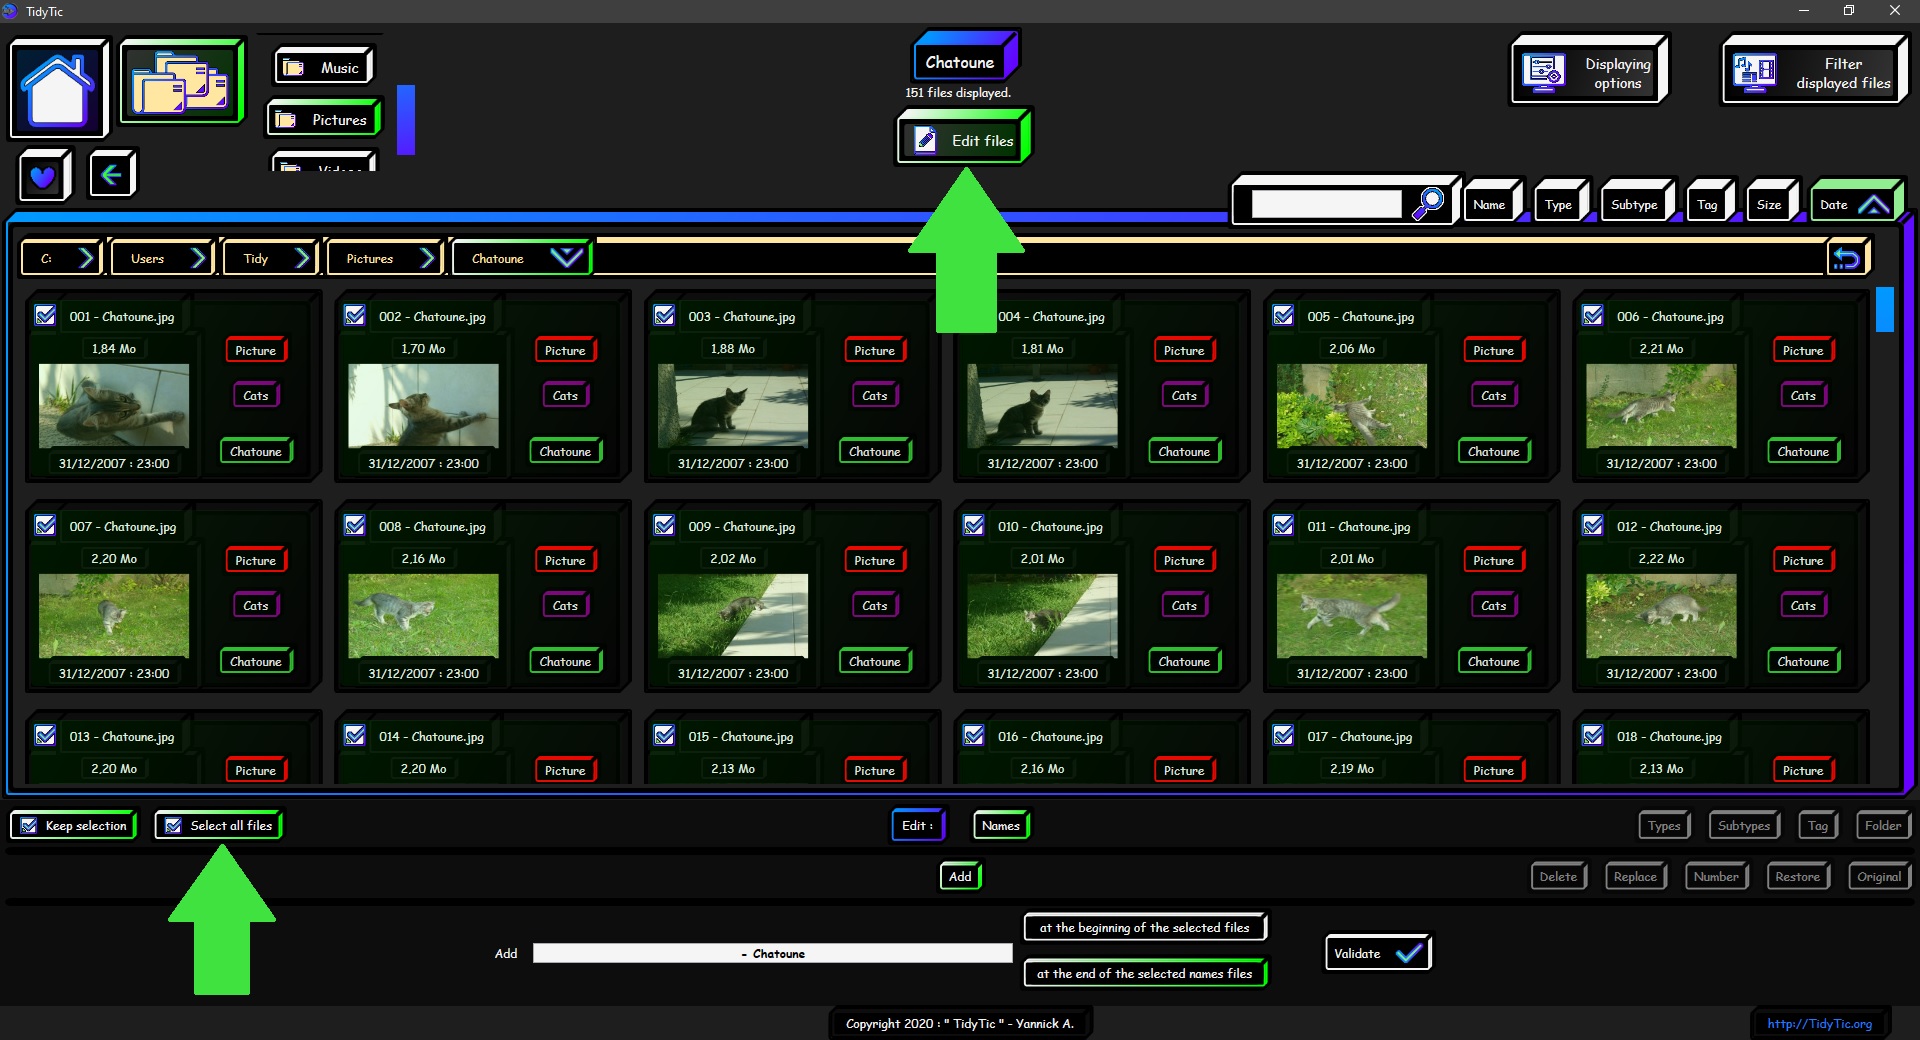Click the date on 011 - Chatoune.jpg
Viewport: 1920px width, 1040px height.
click(1352, 673)
